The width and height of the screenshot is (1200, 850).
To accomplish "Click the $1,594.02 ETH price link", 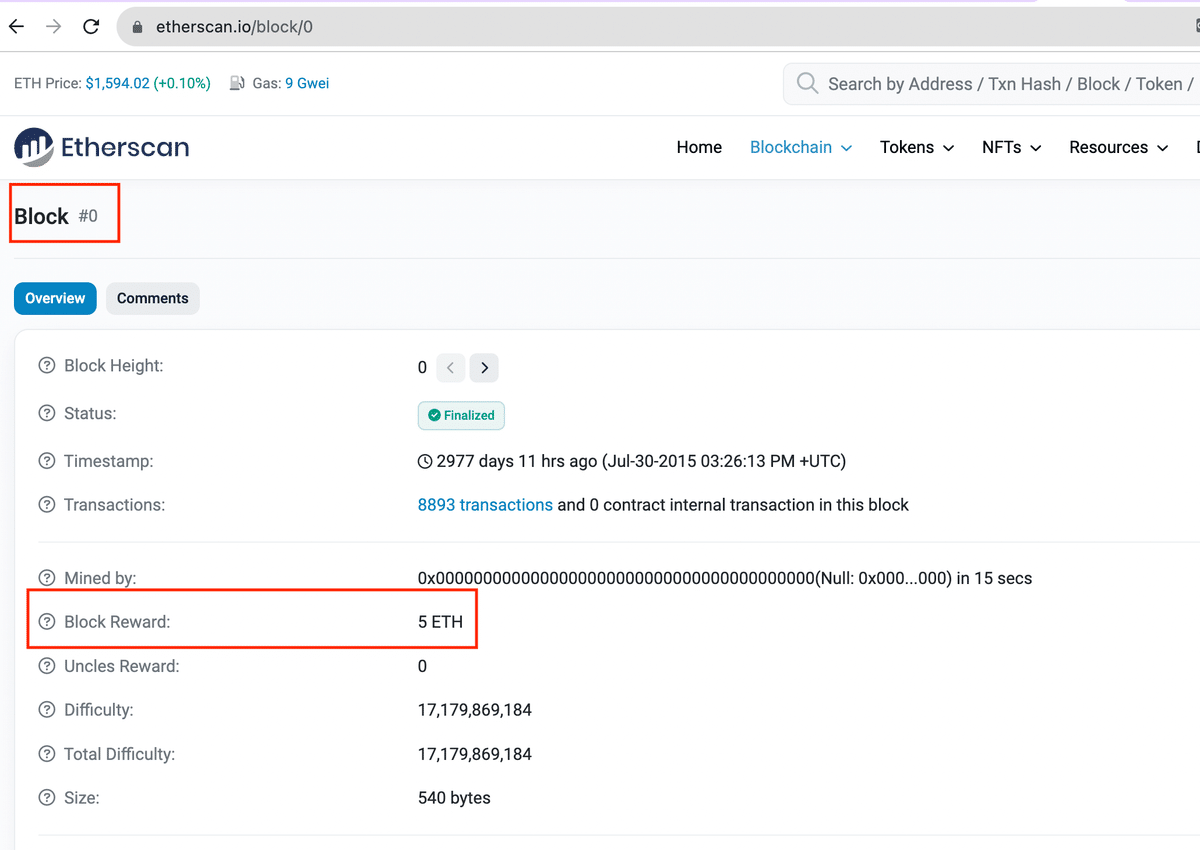I will [x=118, y=84].
